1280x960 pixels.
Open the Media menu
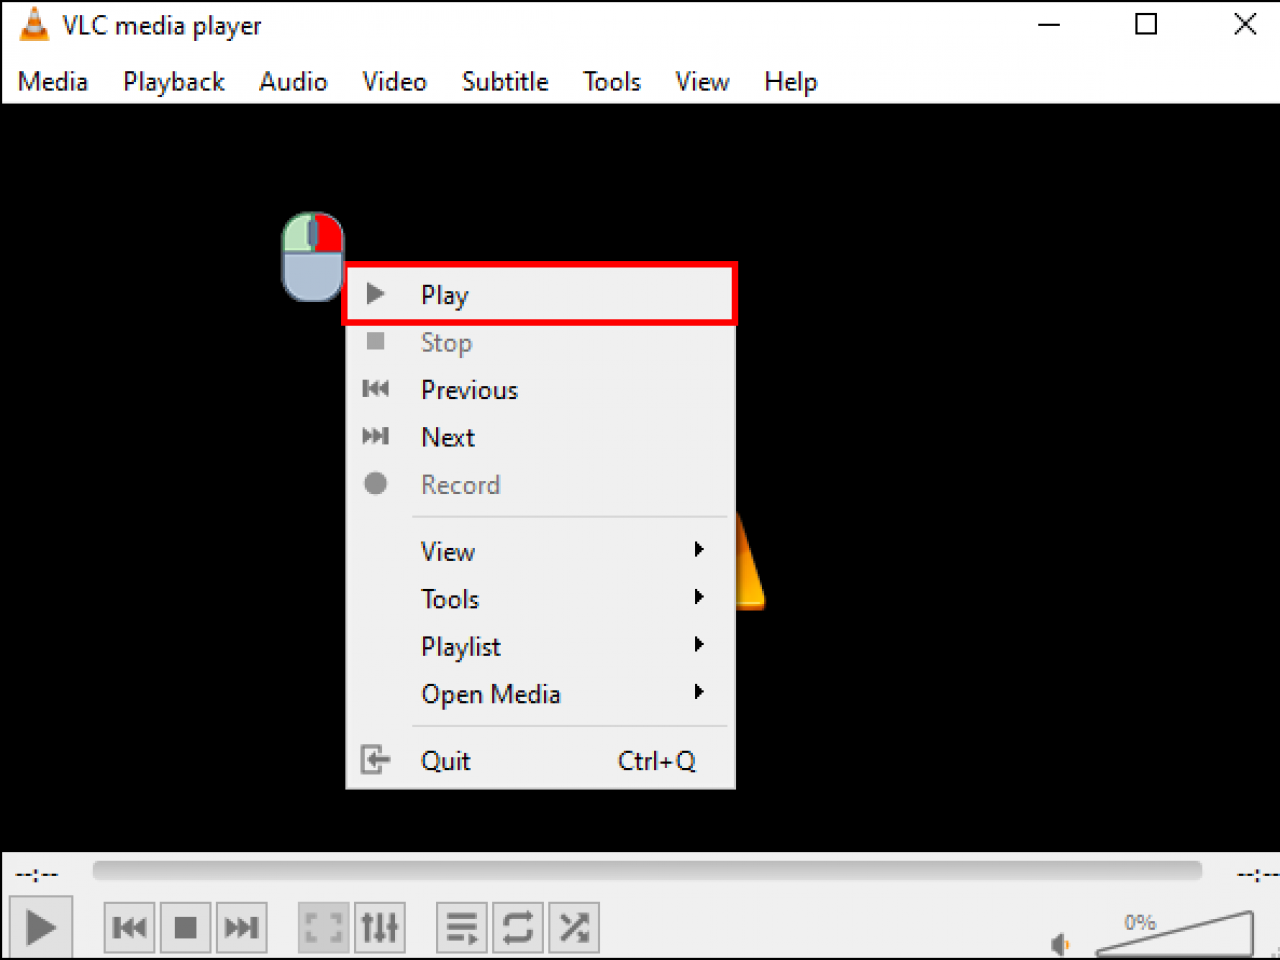pyautogui.click(x=52, y=82)
